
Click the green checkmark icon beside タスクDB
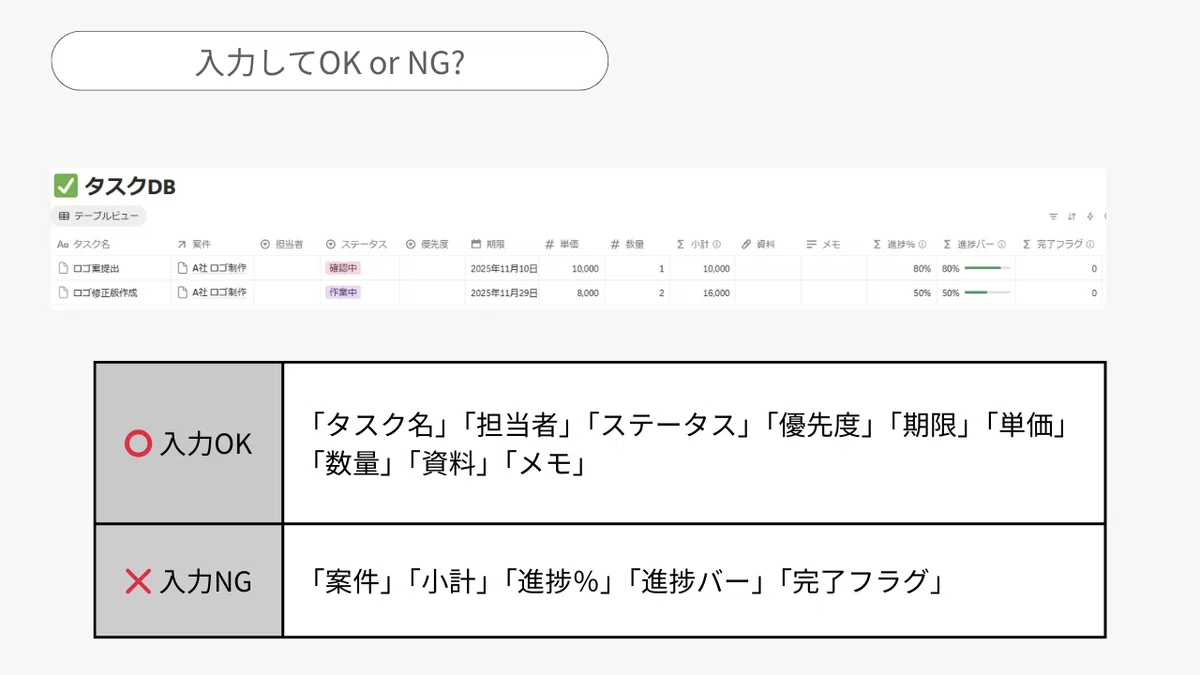[x=65, y=186]
